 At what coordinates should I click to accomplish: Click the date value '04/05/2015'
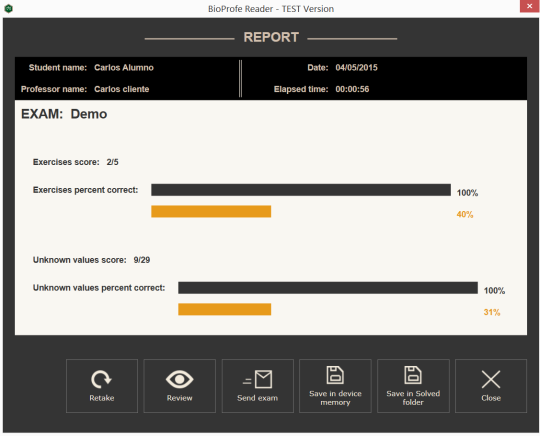pos(356,68)
